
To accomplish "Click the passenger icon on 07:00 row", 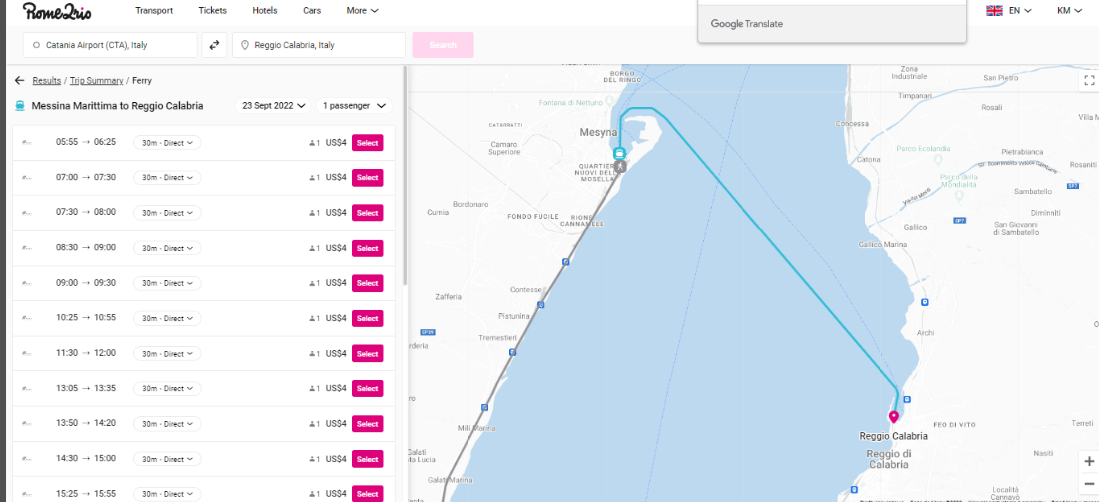I will pos(314,178).
